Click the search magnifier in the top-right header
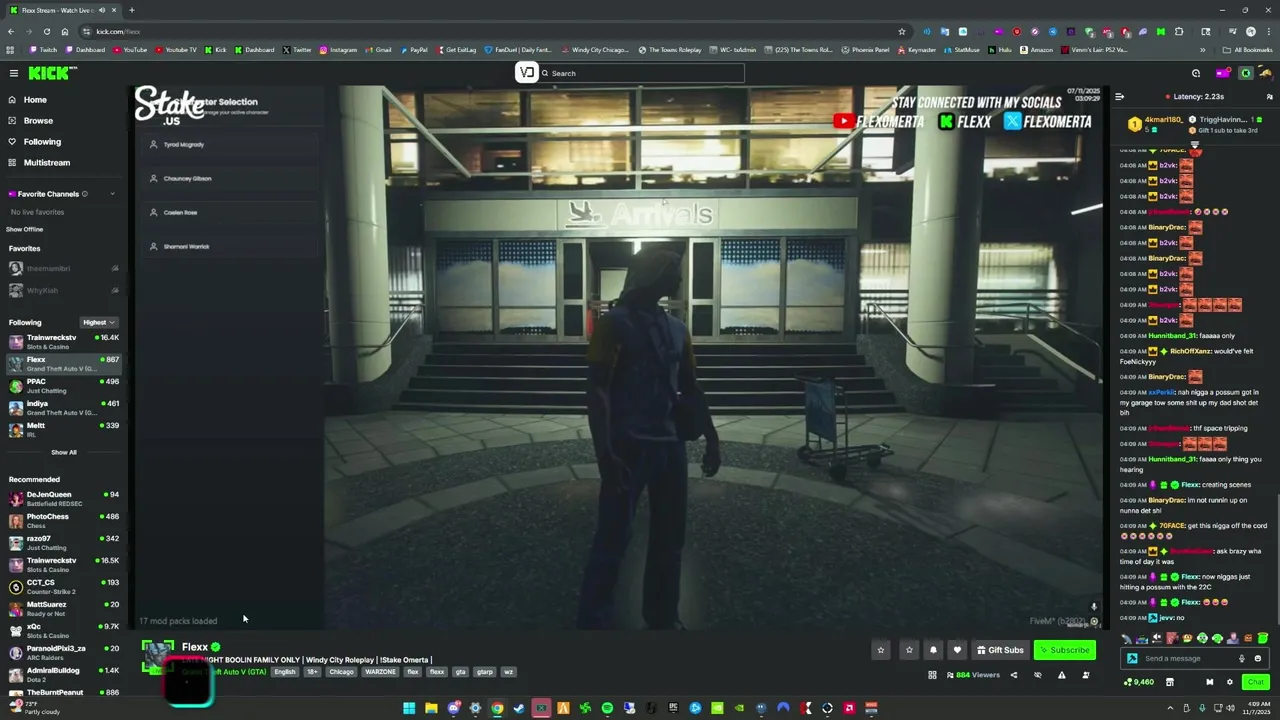 [x=1196, y=73]
